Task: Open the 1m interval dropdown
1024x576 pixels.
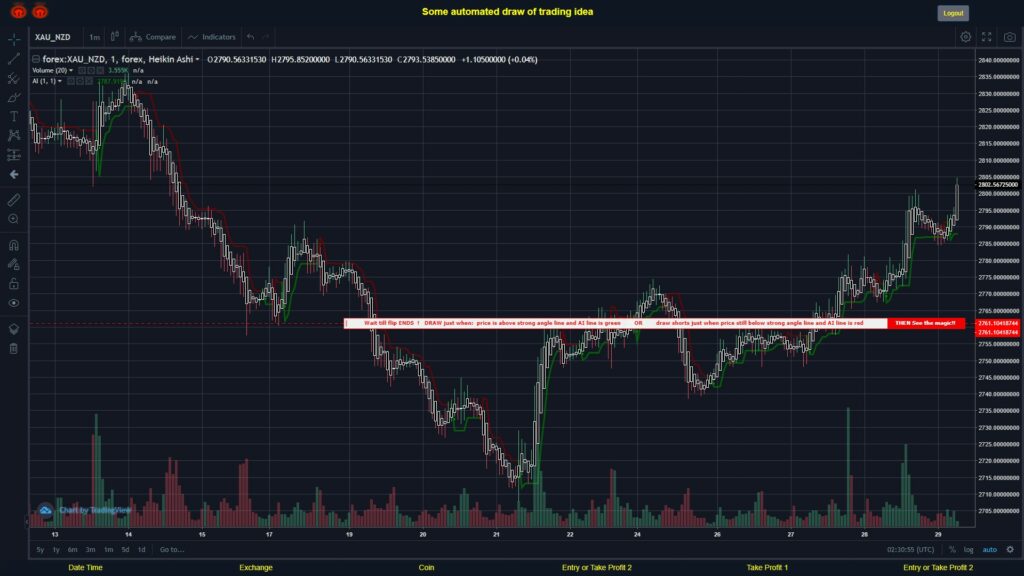Action: click(x=94, y=37)
